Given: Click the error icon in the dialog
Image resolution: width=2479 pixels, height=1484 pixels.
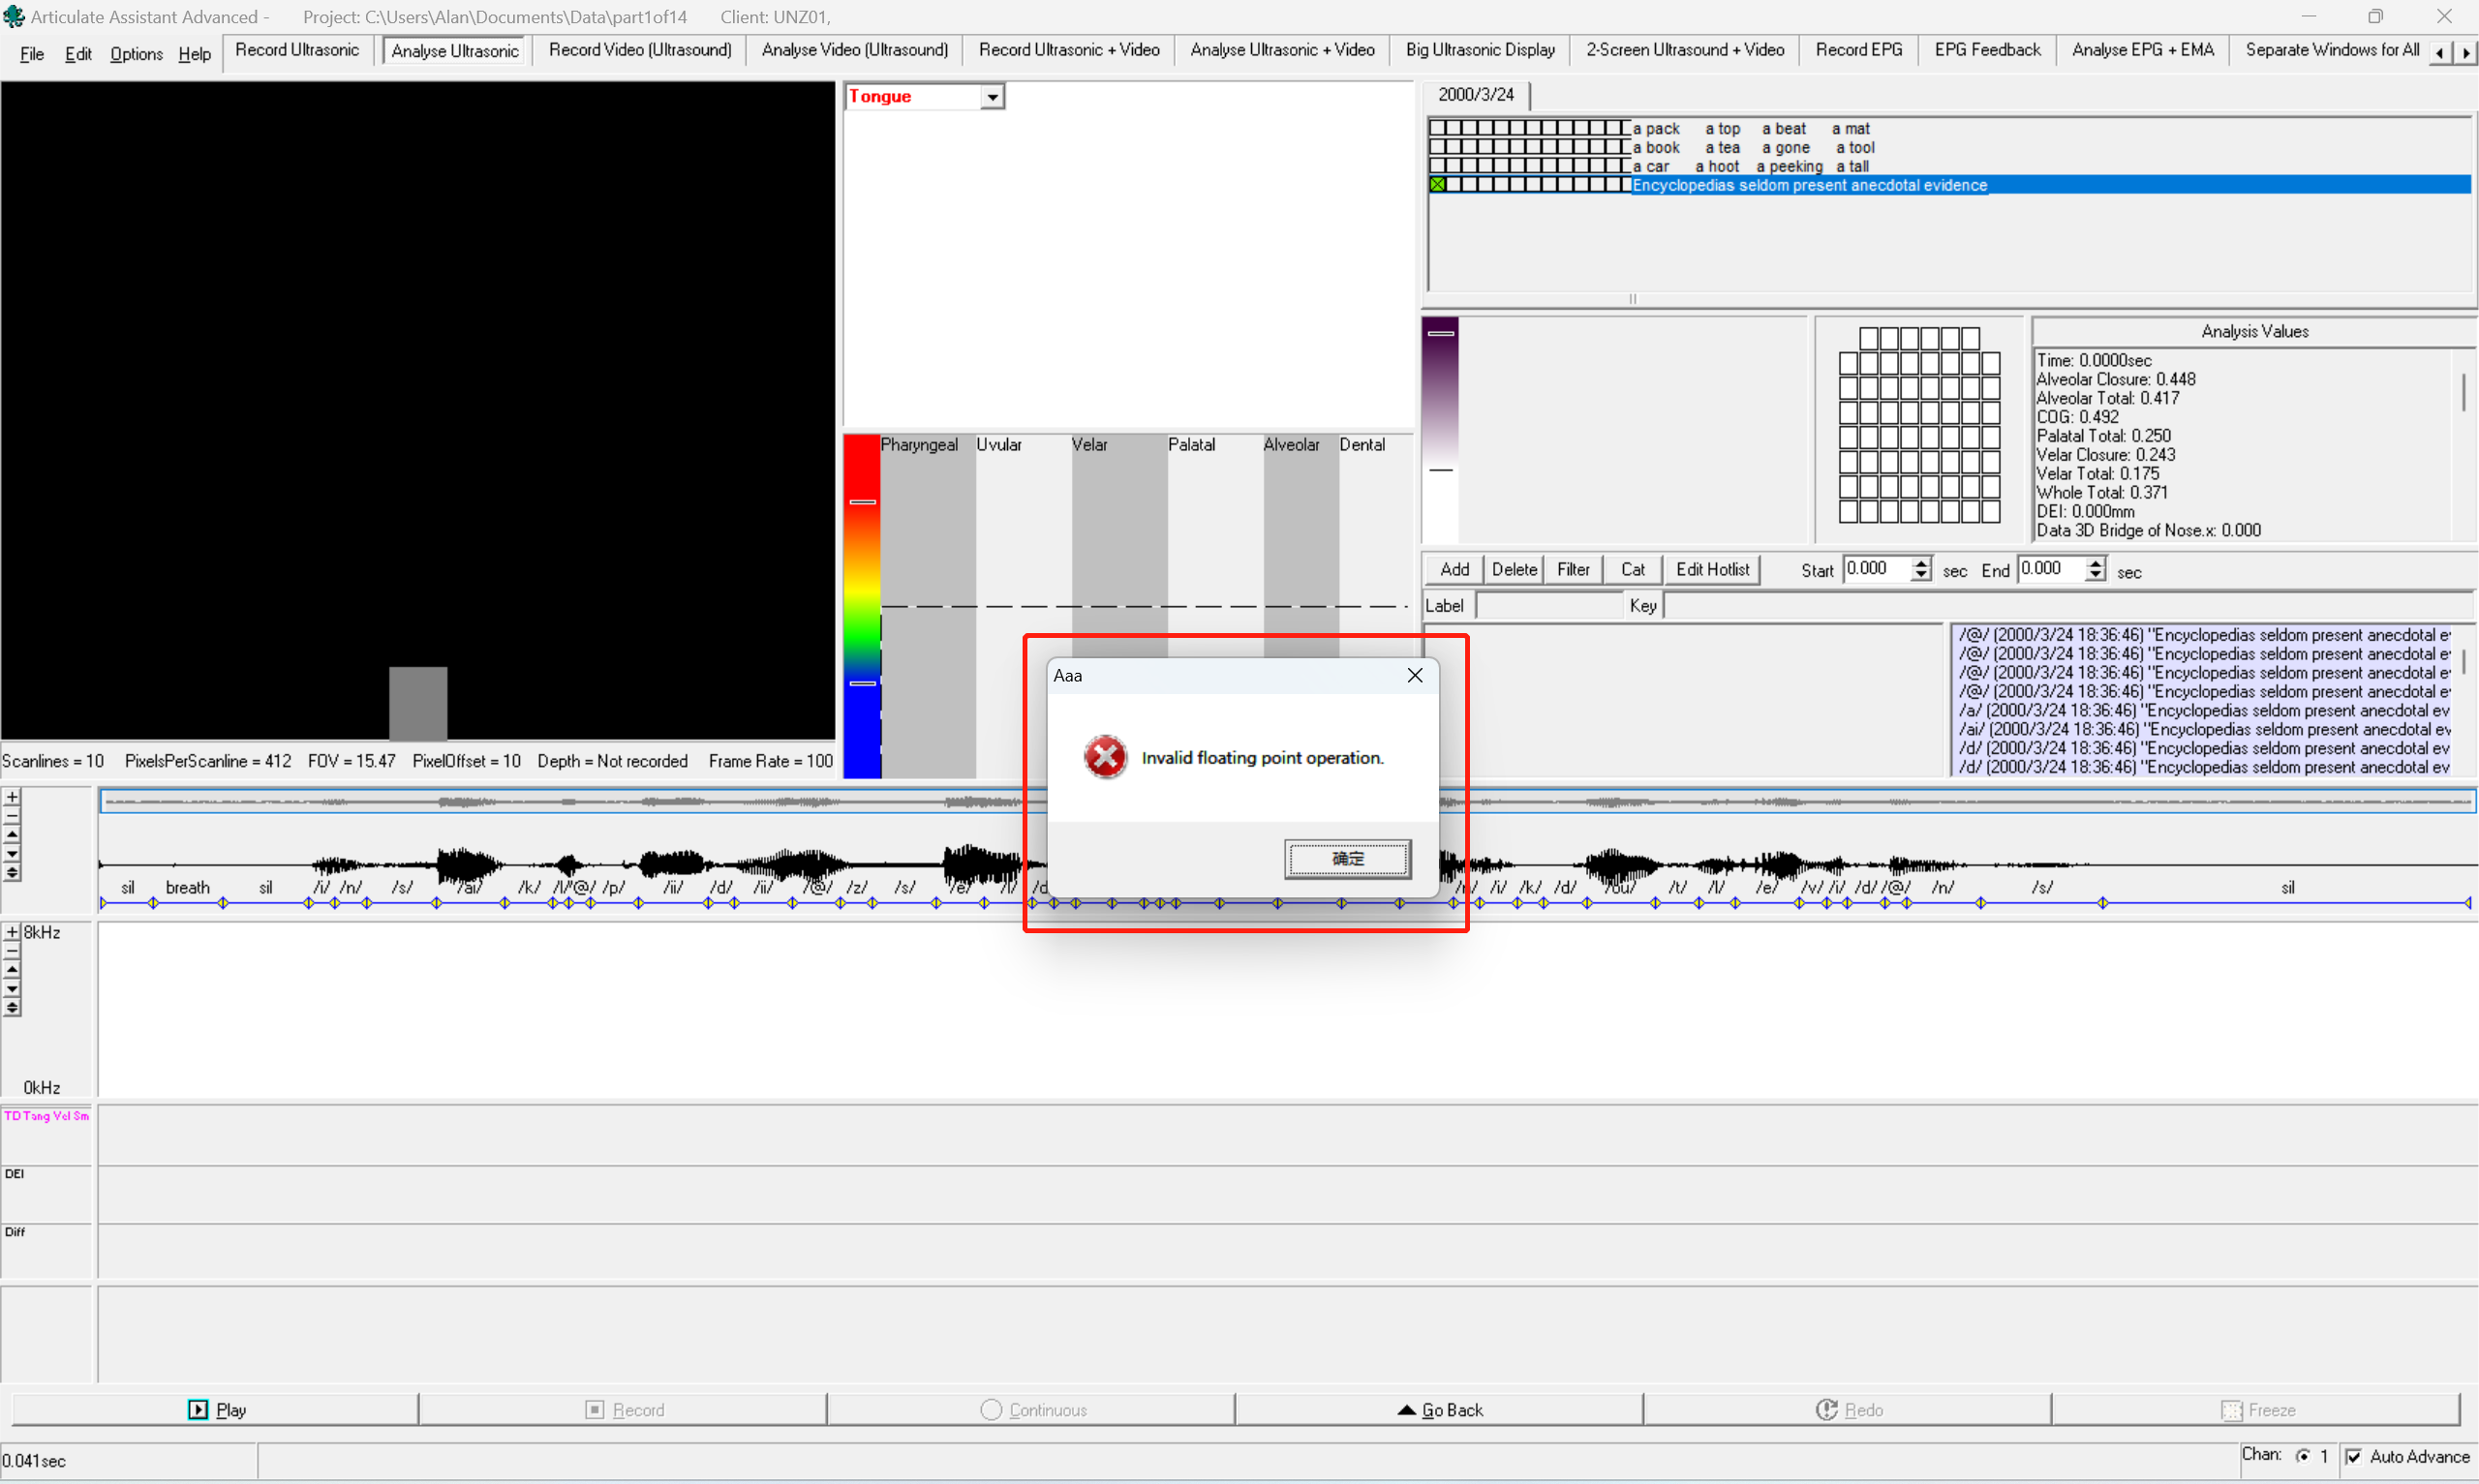Looking at the screenshot, I should (1104, 757).
